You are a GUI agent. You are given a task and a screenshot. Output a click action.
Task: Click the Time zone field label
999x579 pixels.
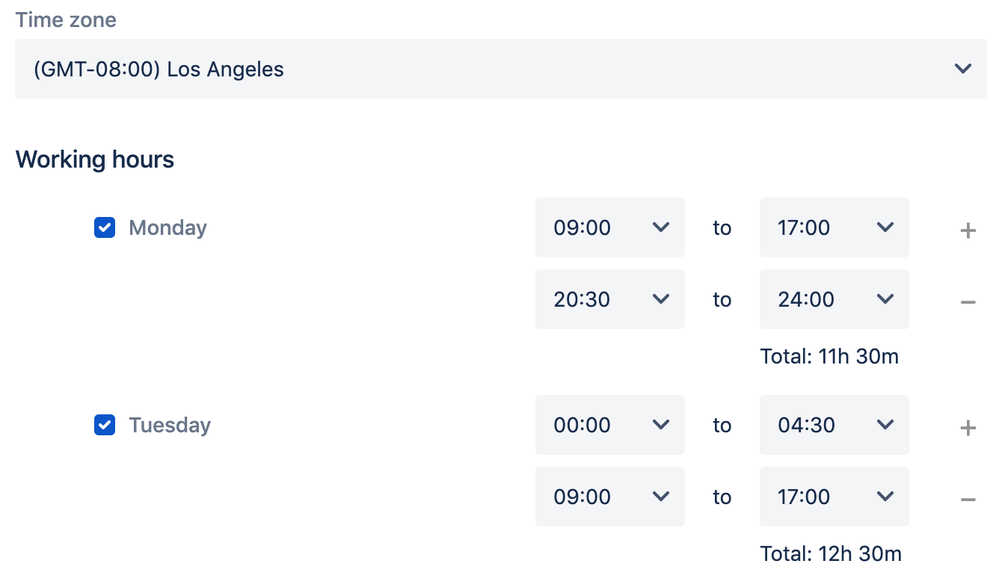(66, 20)
